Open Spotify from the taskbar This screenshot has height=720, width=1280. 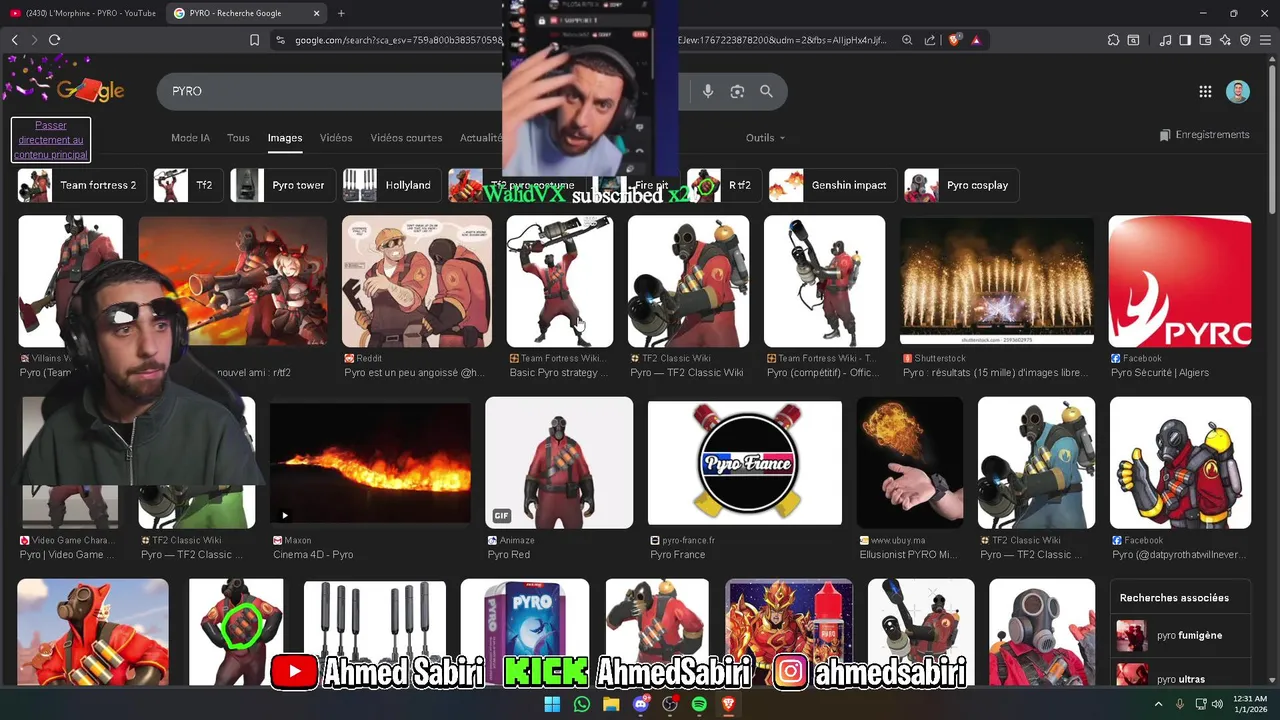[699, 704]
